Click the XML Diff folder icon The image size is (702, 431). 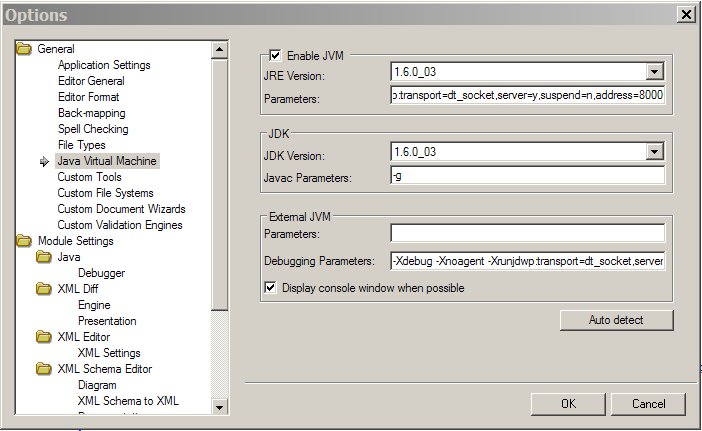(44, 289)
